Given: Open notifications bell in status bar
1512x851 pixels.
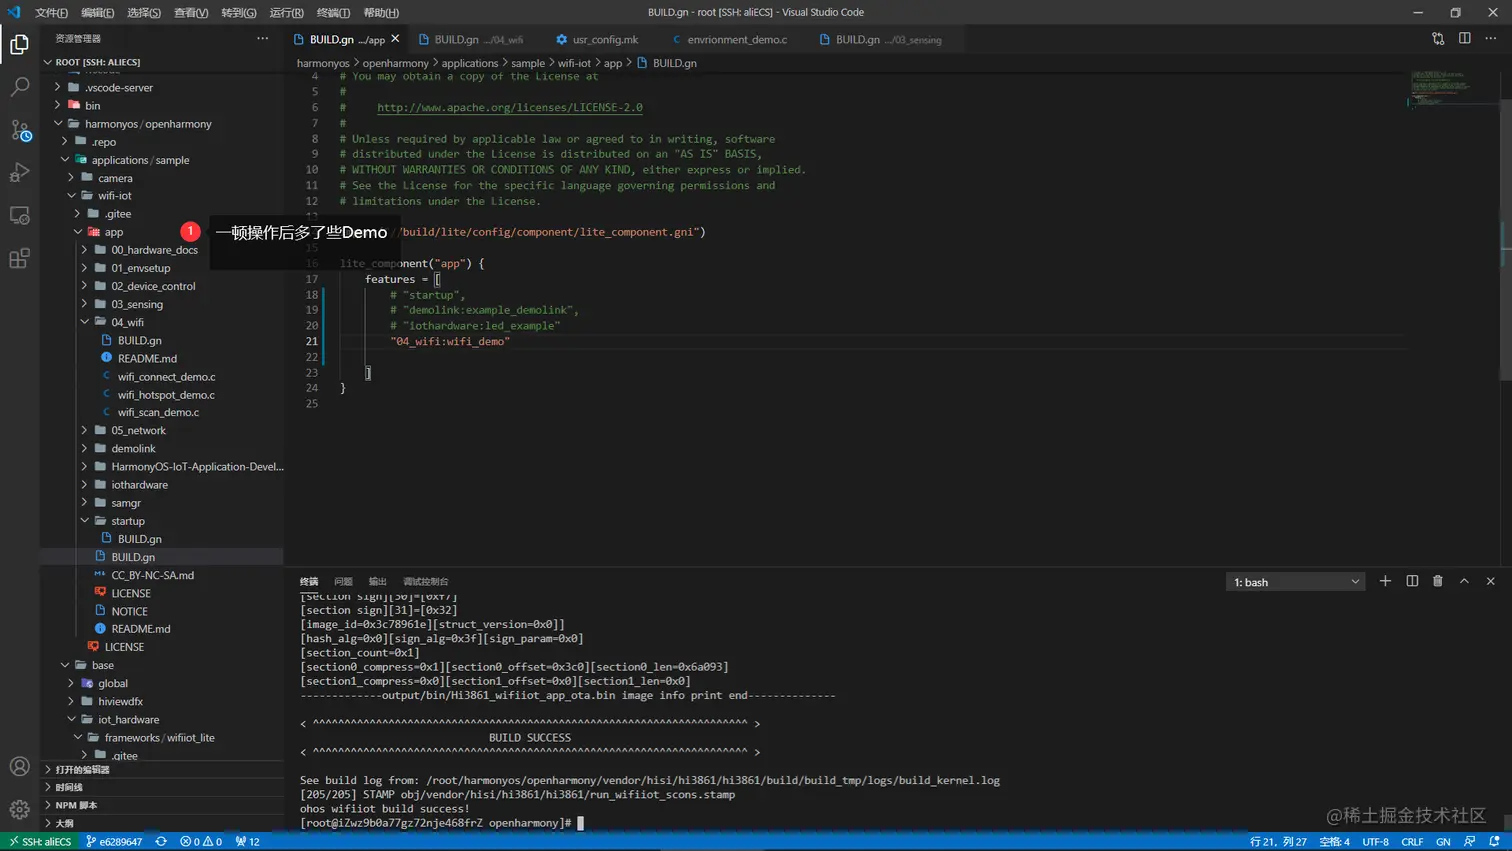Looking at the screenshot, I should tap(1495, 842).
